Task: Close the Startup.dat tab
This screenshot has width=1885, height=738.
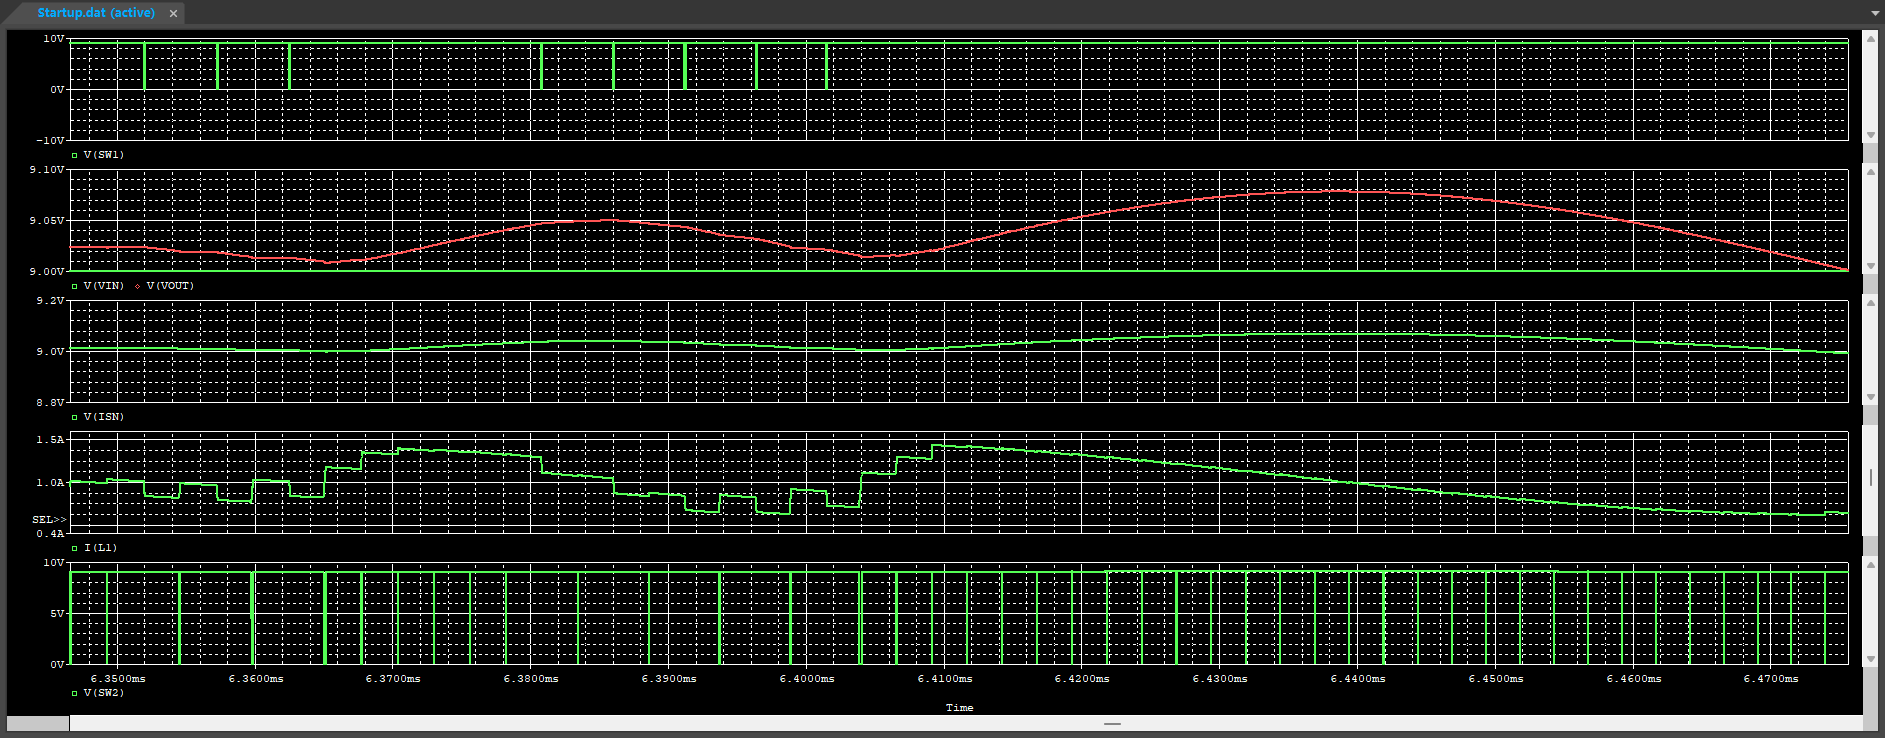Action: (173, 13)
